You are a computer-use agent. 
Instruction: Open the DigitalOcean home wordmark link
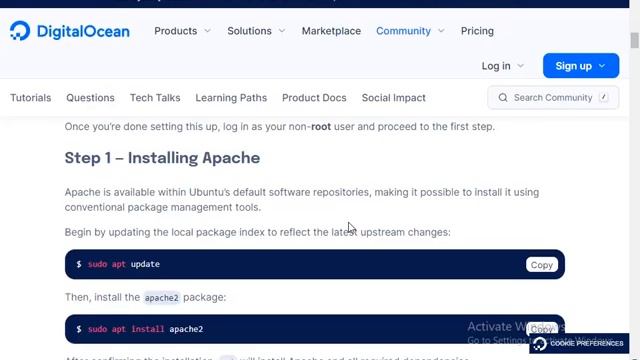(x=83, y=31)
